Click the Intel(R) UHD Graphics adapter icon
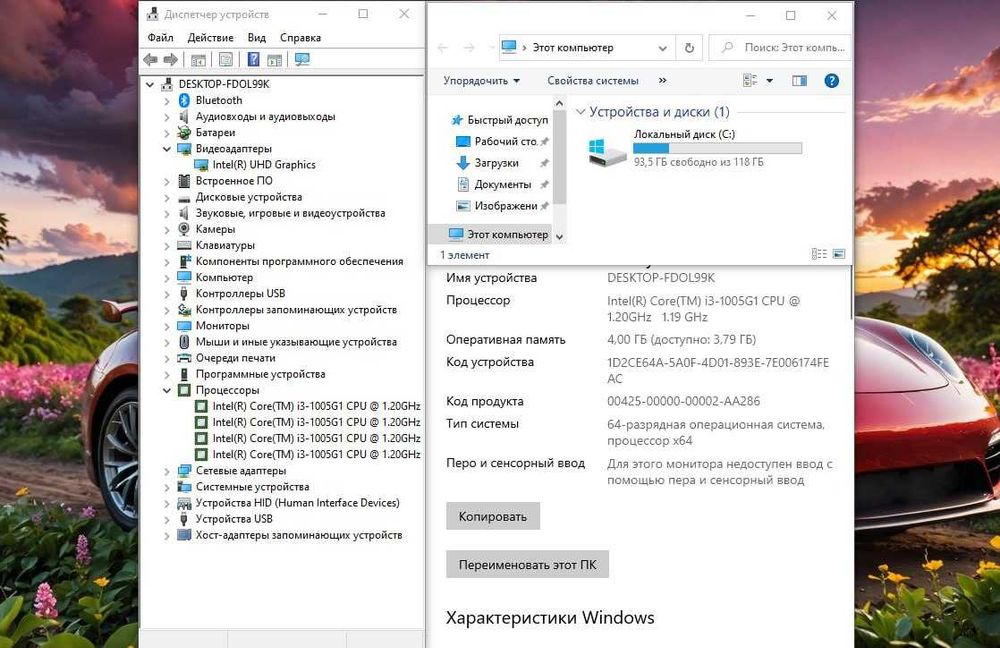This screenshot has width=1000, height=648. point(201,165)
